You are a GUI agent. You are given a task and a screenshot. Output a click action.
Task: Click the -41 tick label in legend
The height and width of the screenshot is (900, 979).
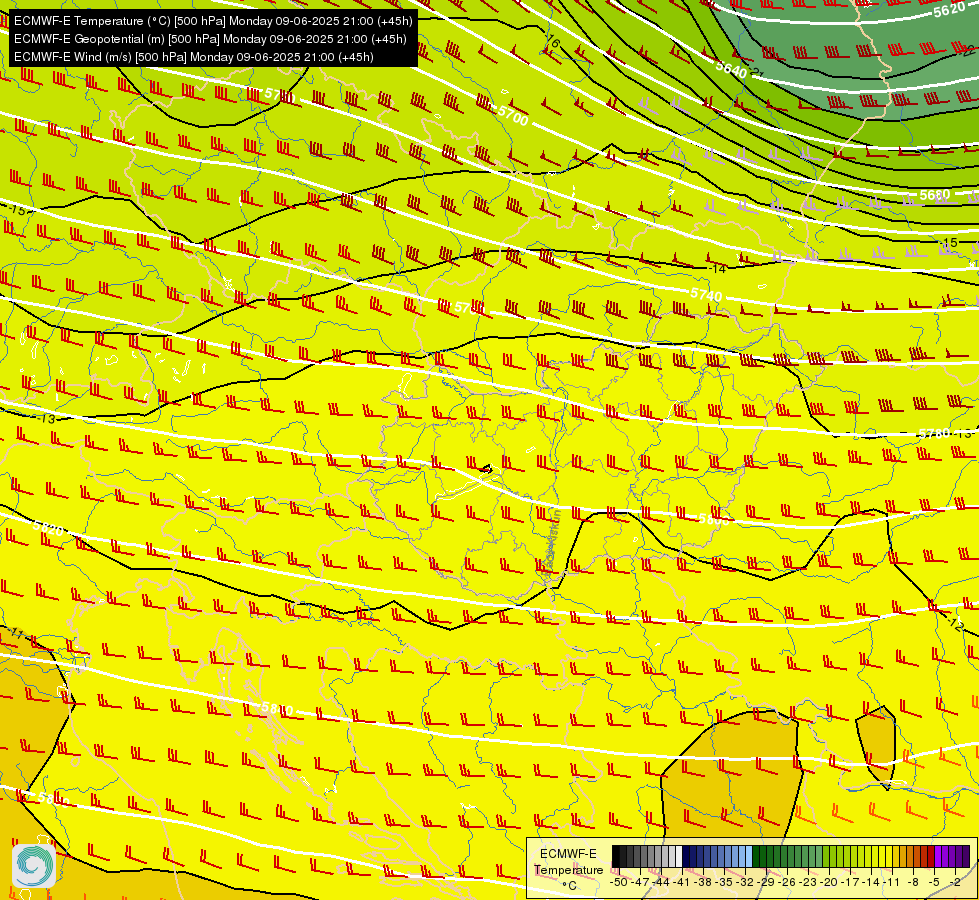(x=683, y=882)
